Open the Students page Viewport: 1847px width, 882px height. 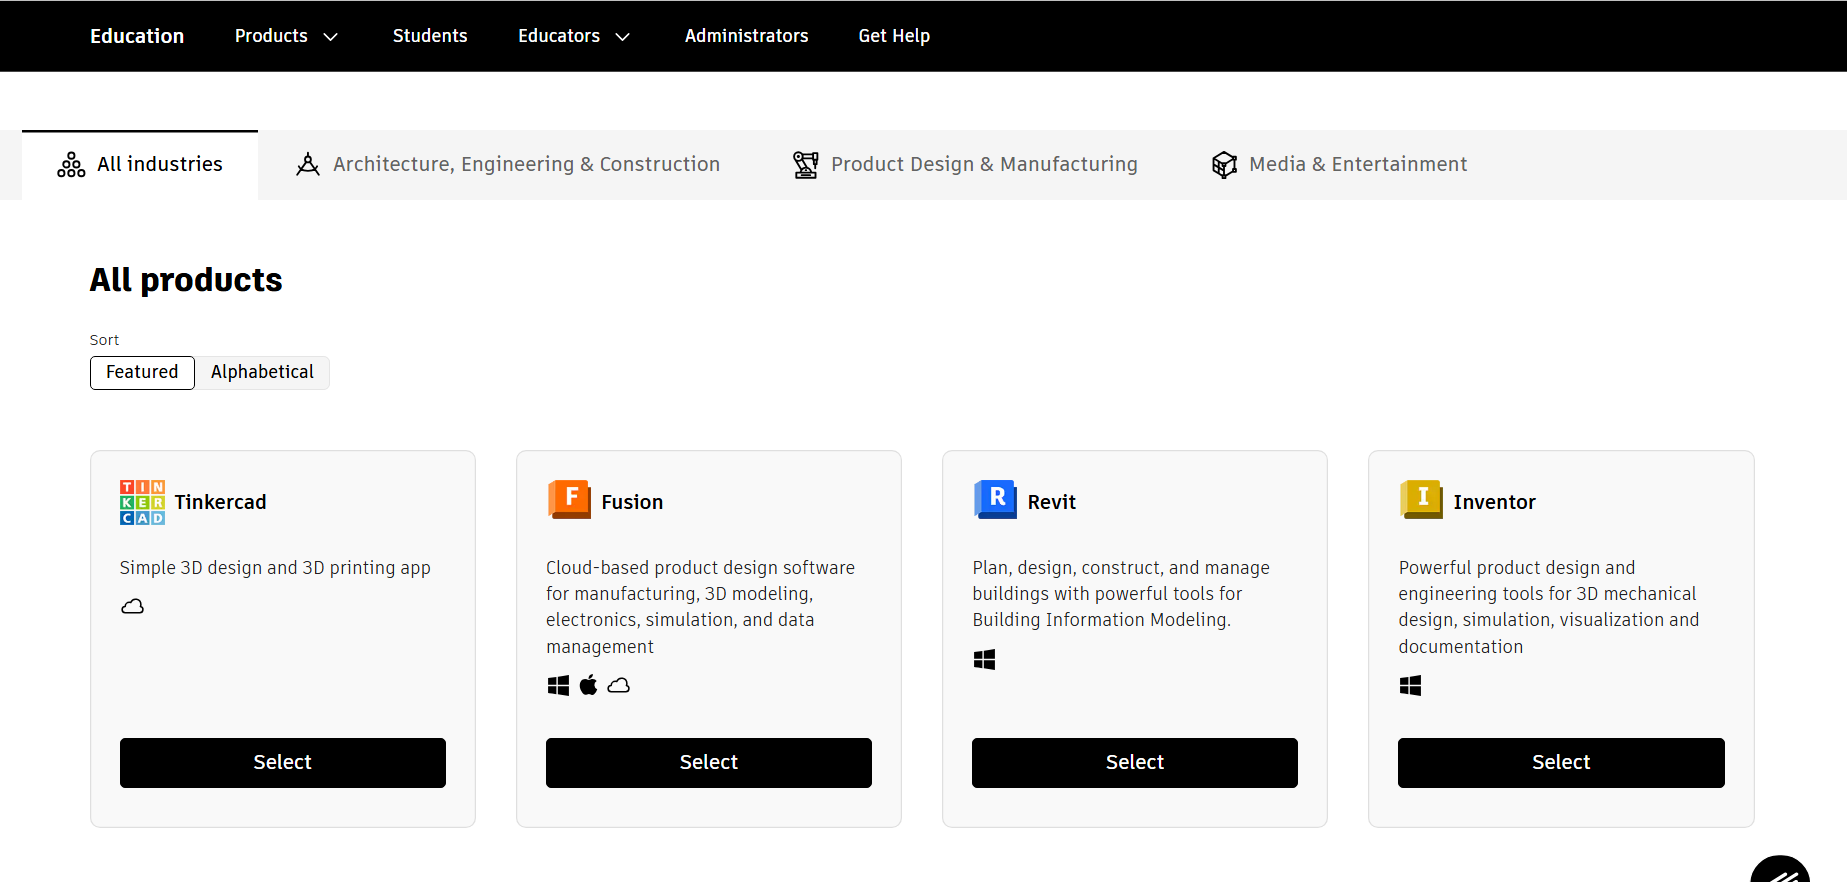[x=430, y=36]
